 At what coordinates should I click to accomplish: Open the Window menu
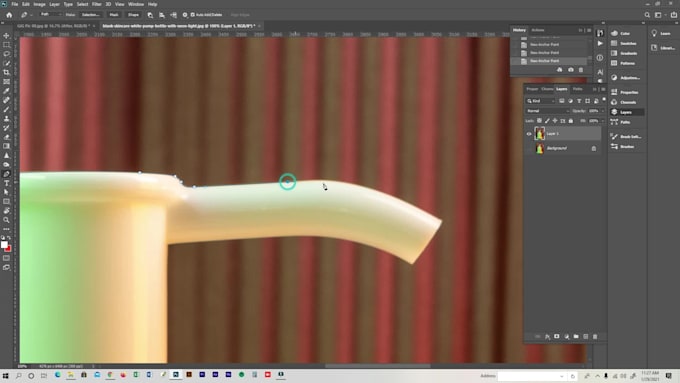(136, 4)
